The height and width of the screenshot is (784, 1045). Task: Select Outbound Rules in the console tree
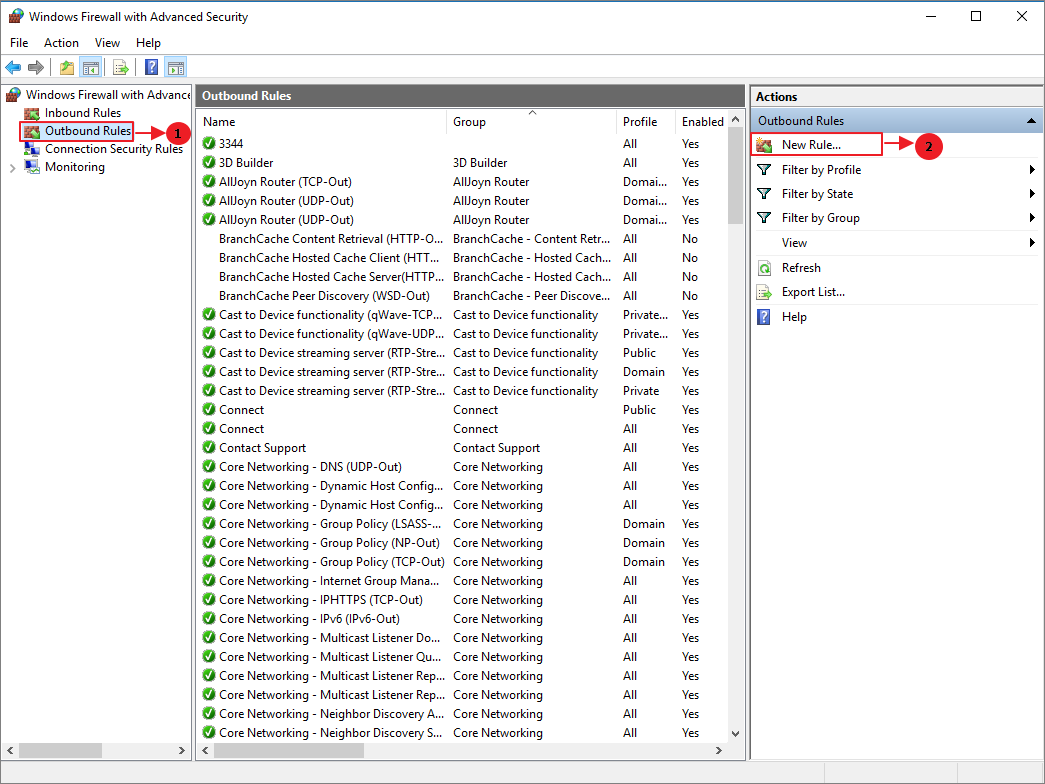point(88,131)
